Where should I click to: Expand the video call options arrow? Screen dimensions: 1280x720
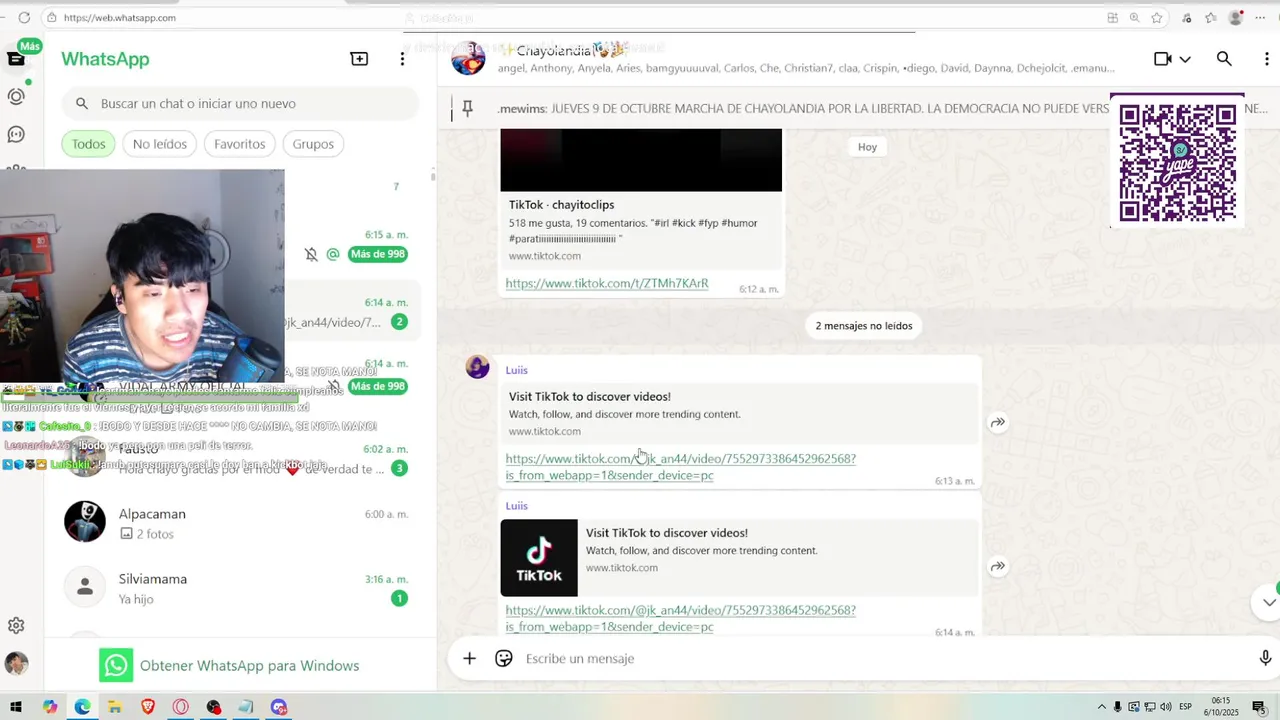coord(1185,60)
